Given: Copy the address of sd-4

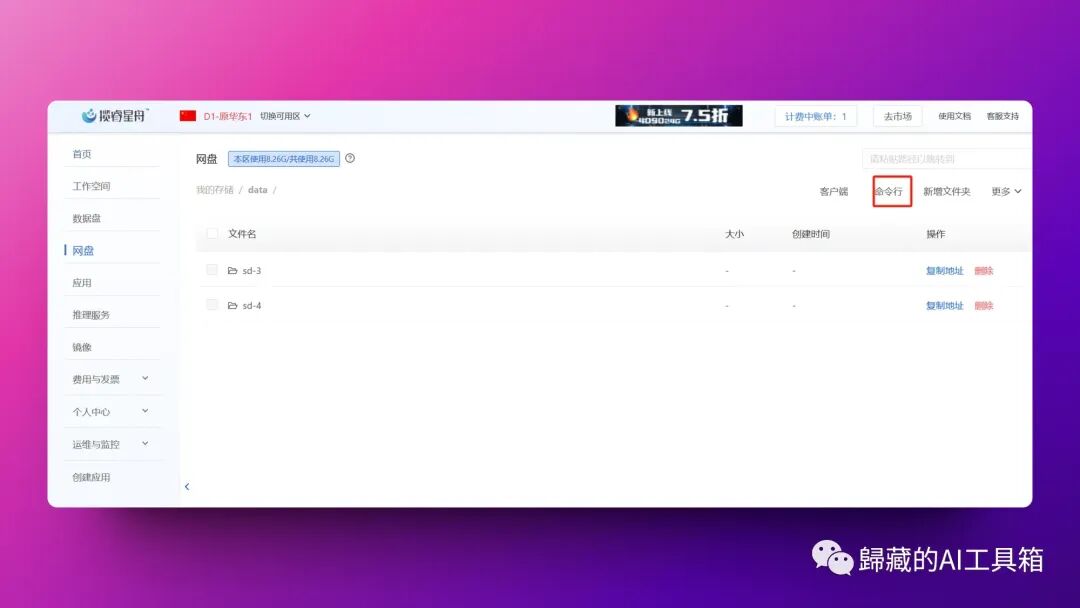Looking at the screenshot, I should 944,306.
